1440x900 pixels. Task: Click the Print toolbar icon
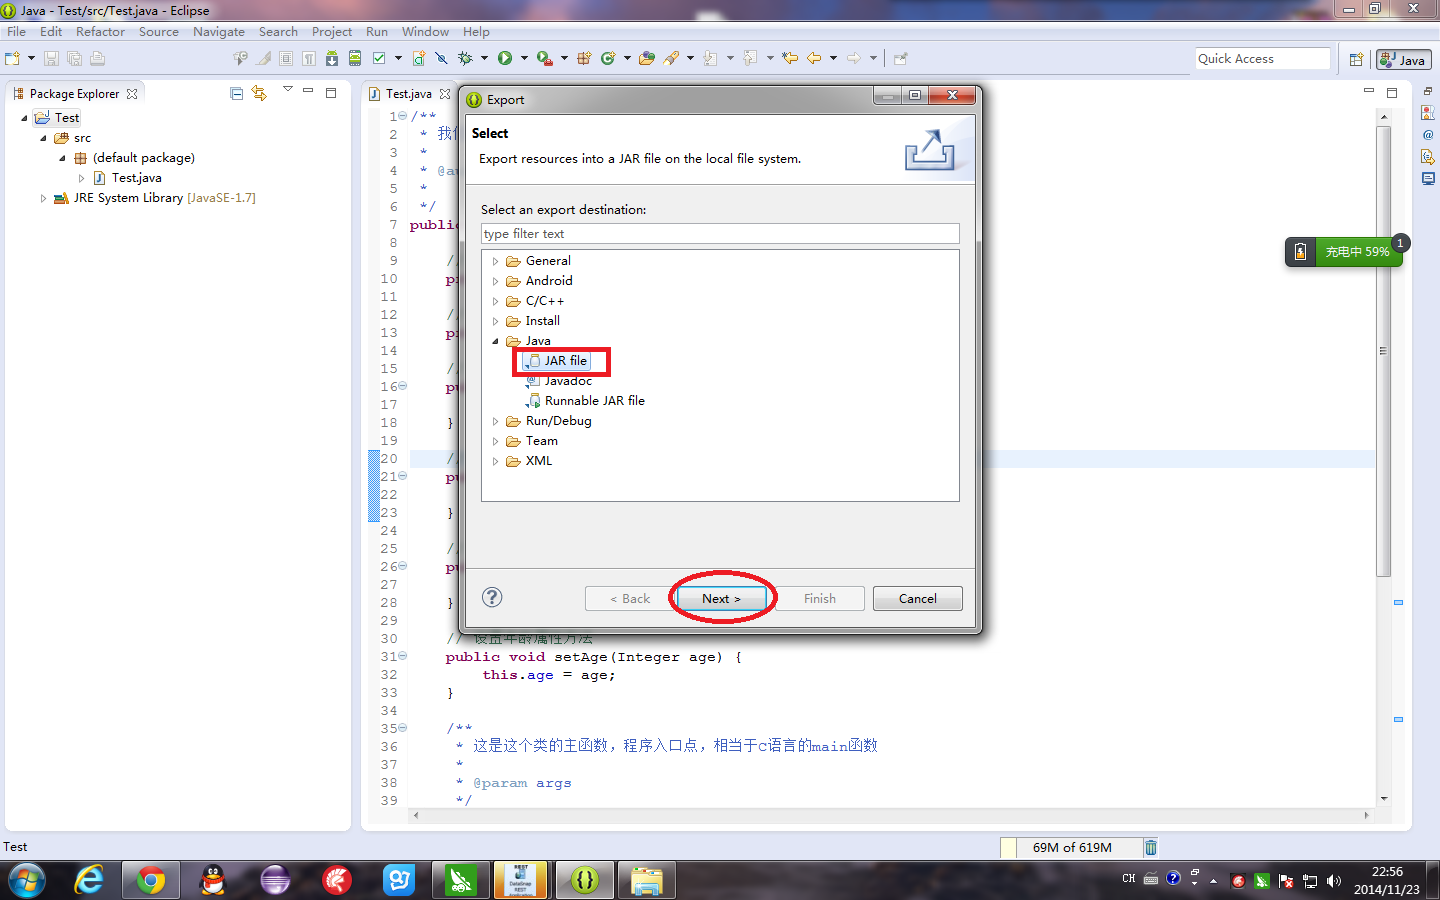pyautogui.click(x=97, y=58)
